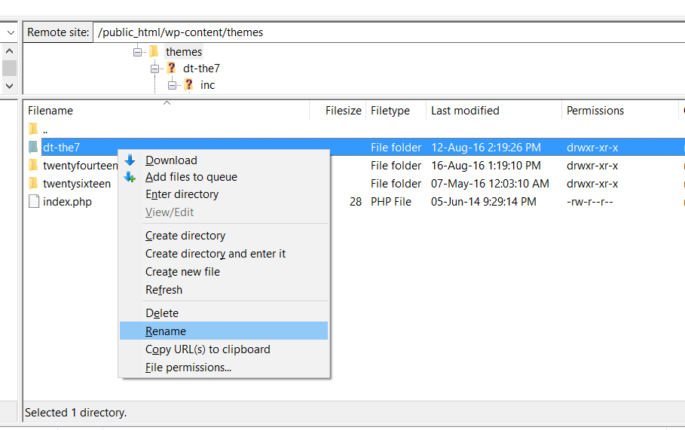The width and height of the screenshot is (685, 430).
Task: Select Delete in the context menu
Action: click(162, 313)
